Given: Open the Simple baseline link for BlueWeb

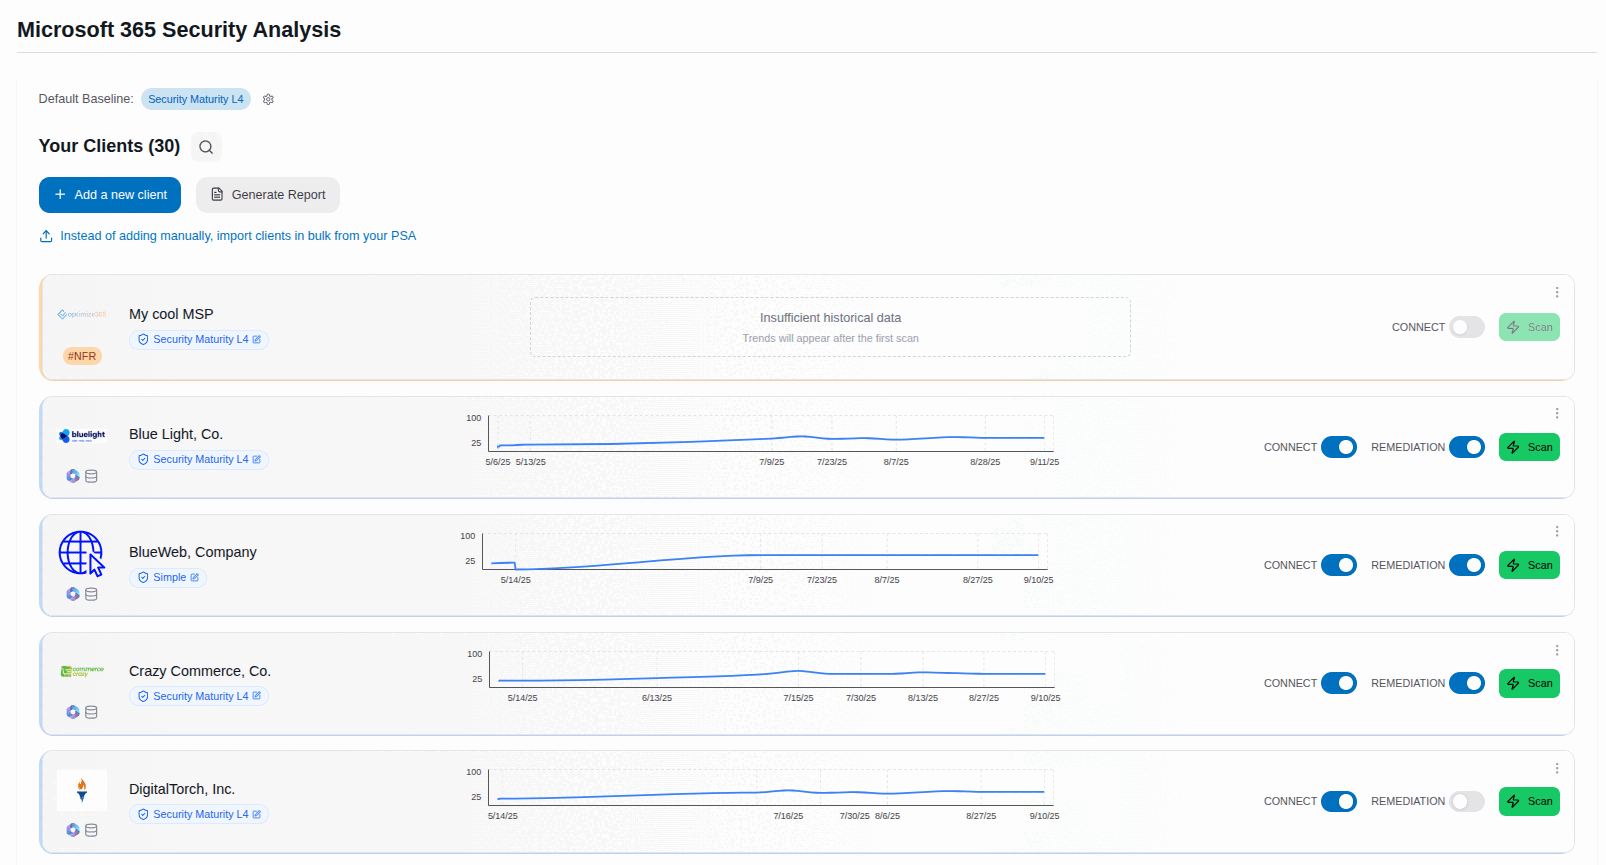Looking at the screenshot, I should [x=168, y=578].
